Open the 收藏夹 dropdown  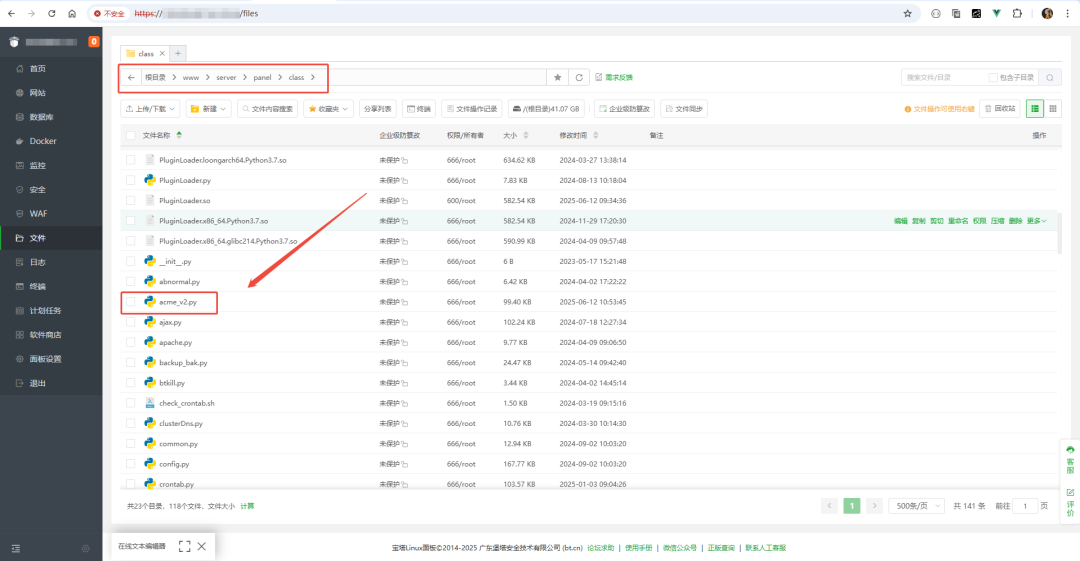329,109
